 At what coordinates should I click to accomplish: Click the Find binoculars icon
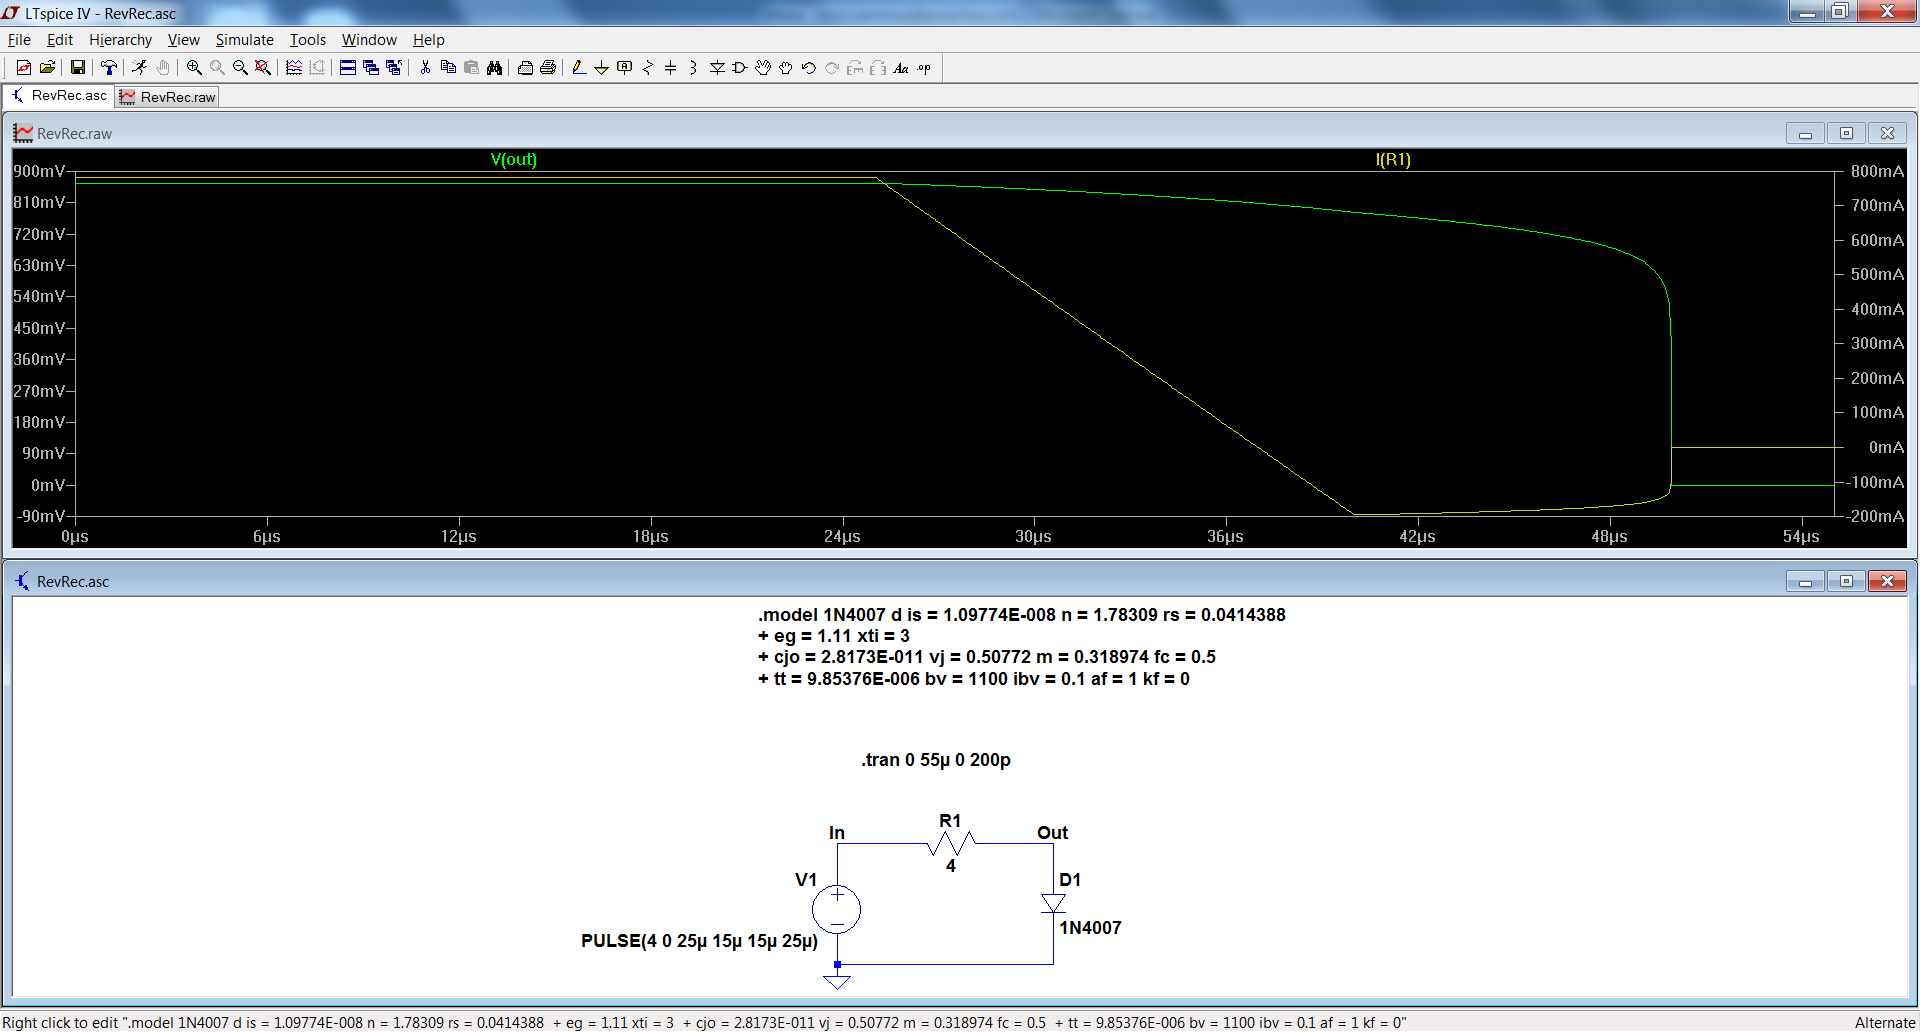494,68
